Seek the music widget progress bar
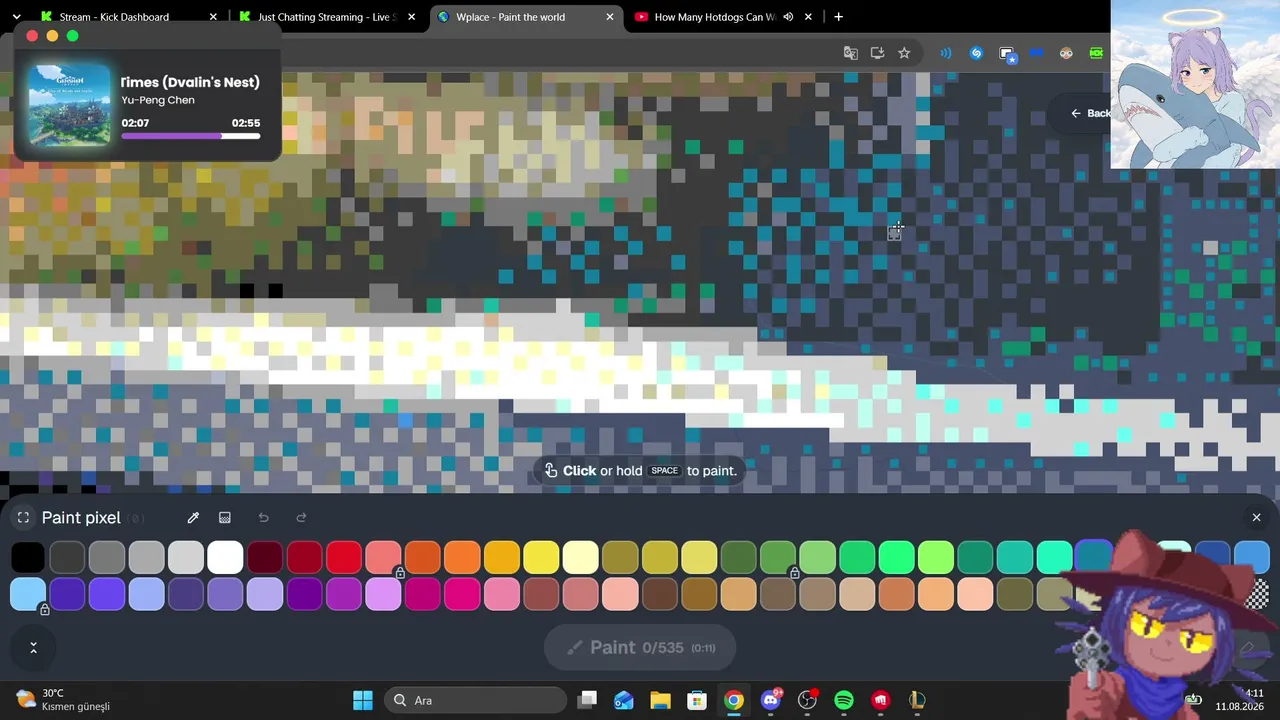 tap(191, 136)
